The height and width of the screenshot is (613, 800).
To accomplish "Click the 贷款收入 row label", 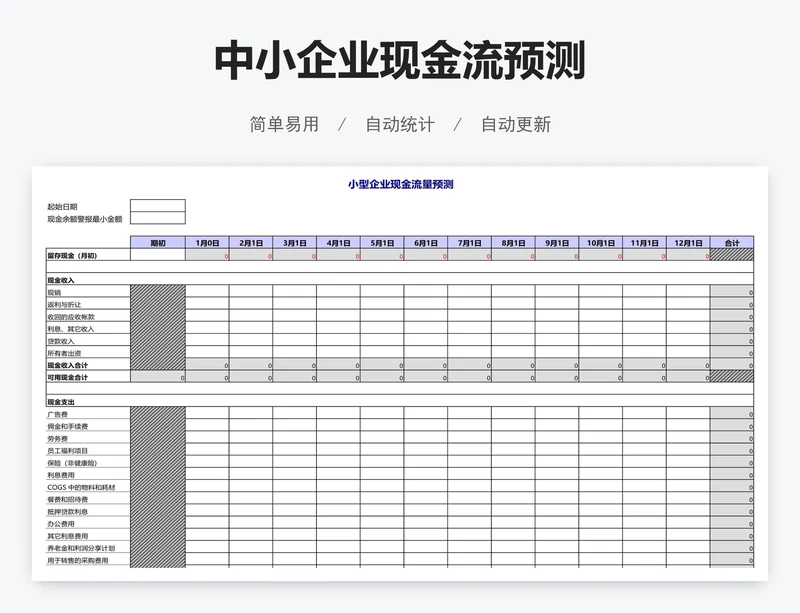I will coord(61,341).
